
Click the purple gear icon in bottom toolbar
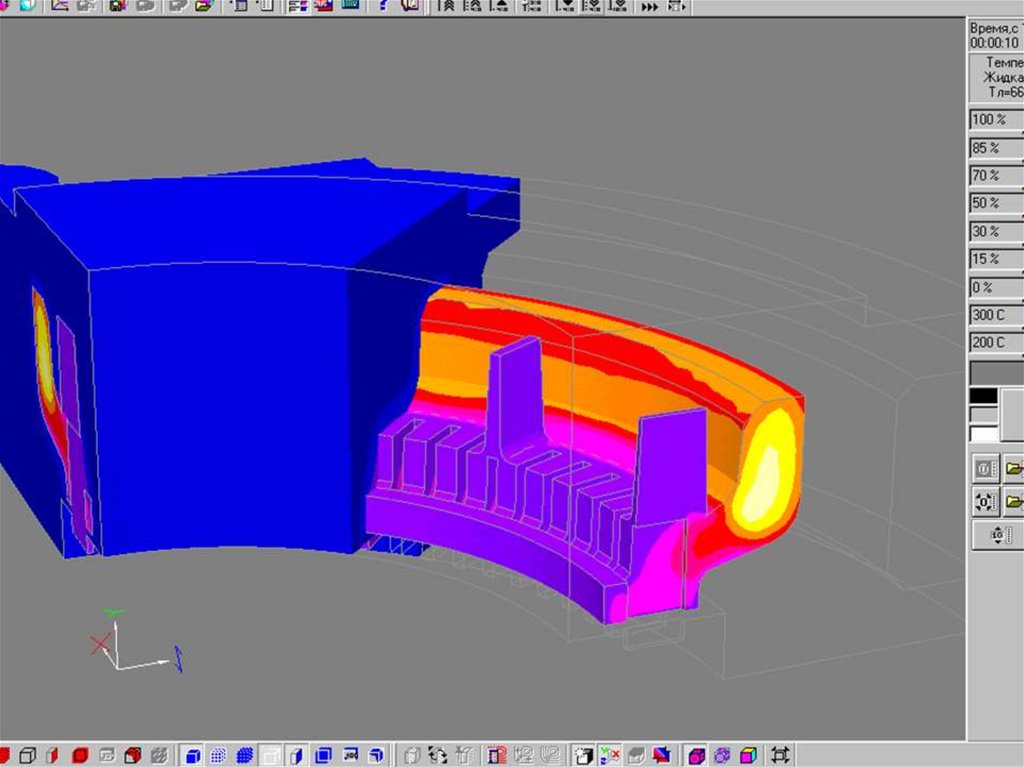(722, 755)
